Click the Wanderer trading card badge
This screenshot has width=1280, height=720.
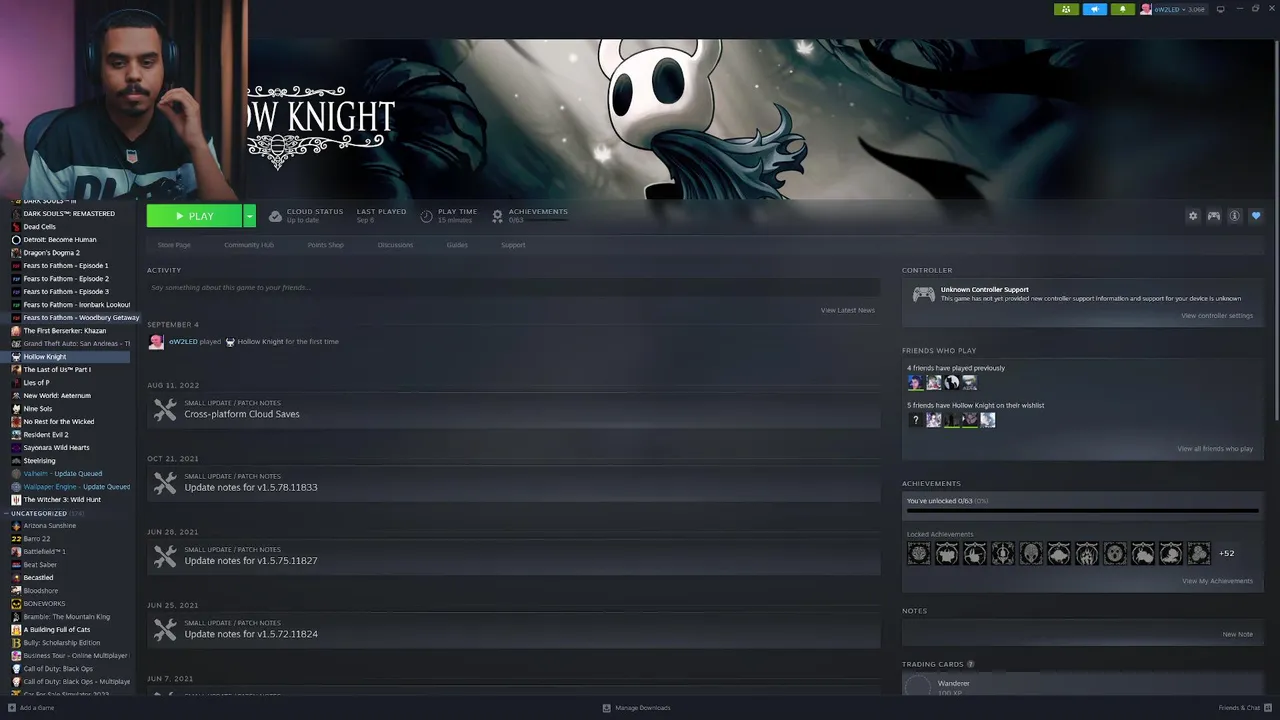click(x=918, y=686)
